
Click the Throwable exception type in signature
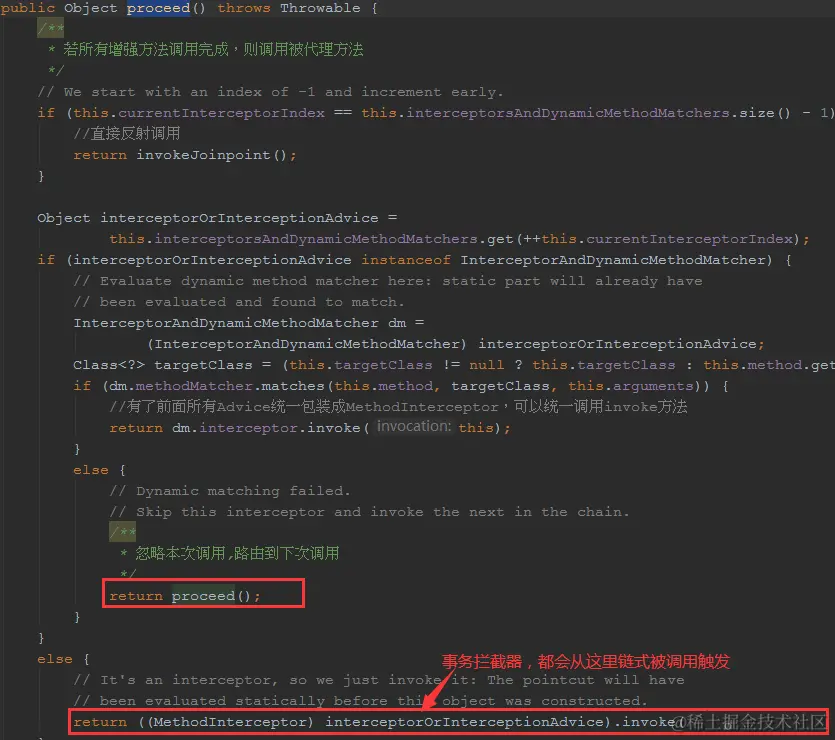(320, 8)
